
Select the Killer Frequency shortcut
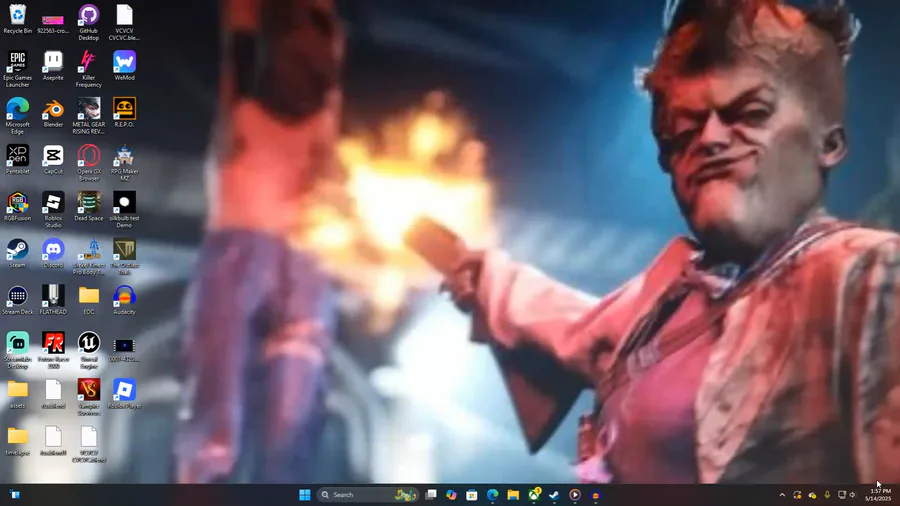(x=88, y=69)
